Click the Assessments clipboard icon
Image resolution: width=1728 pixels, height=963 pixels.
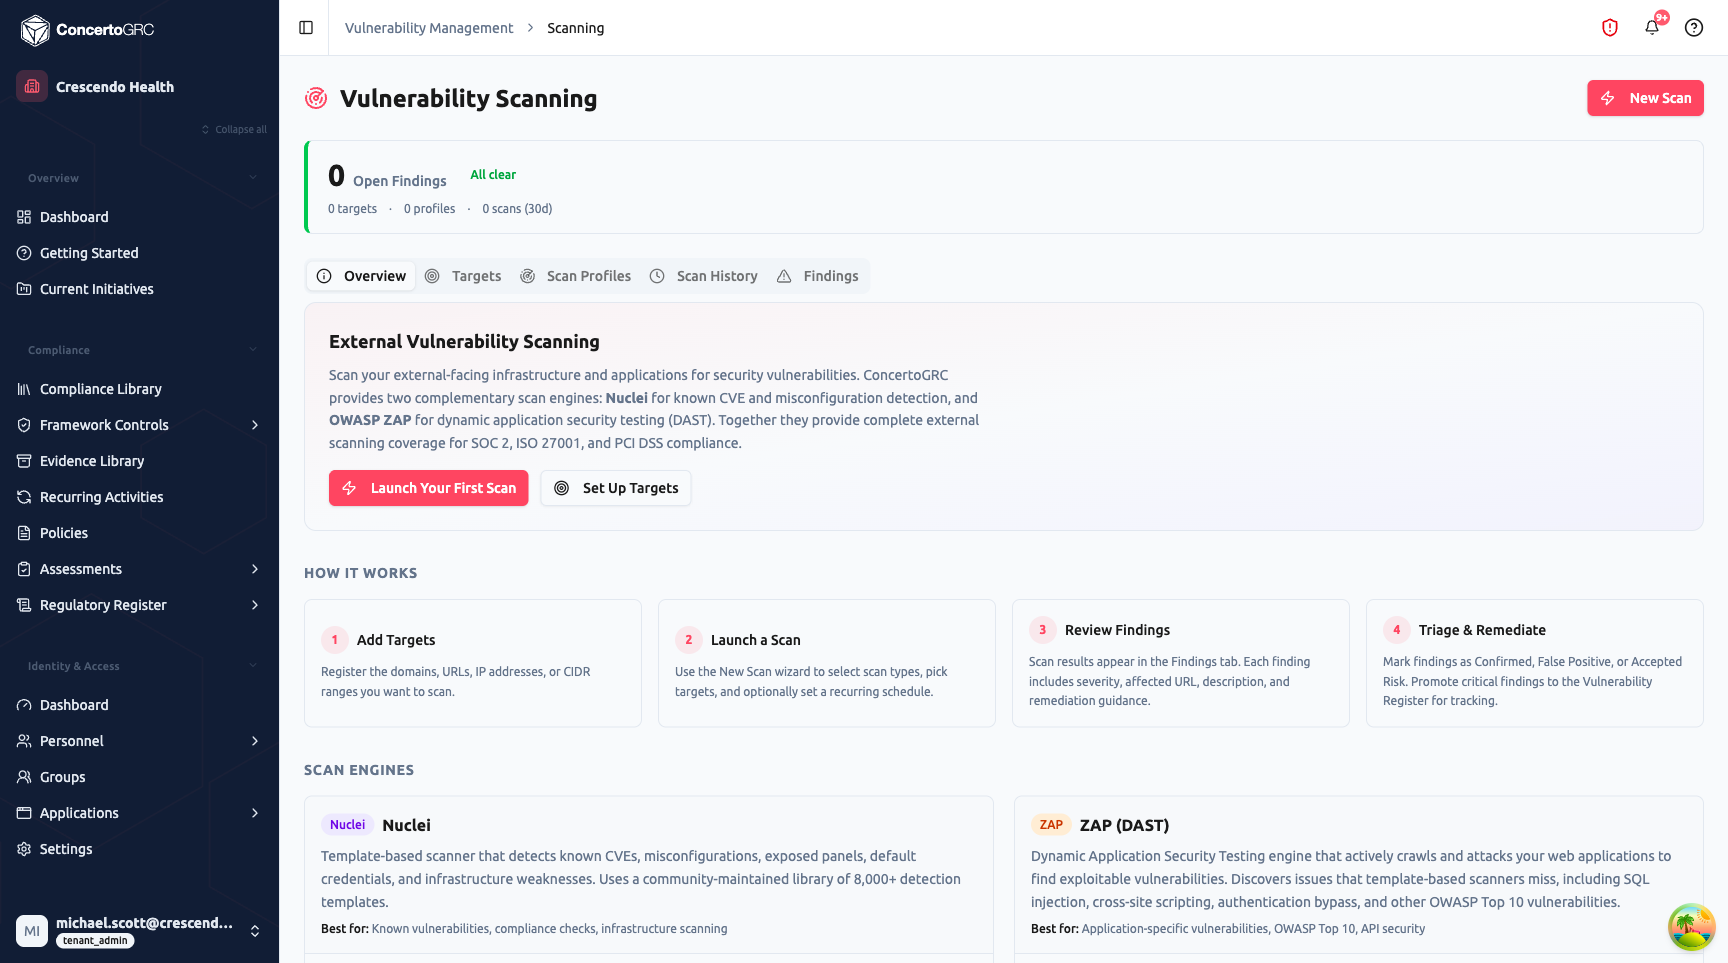coord(24,569)
